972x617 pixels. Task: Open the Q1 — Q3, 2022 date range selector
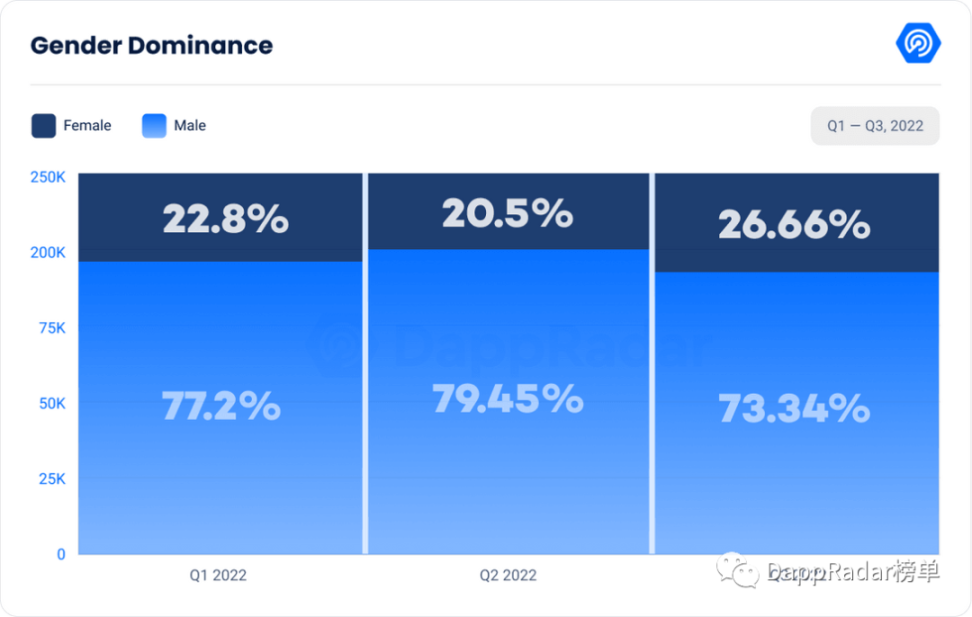874,126
